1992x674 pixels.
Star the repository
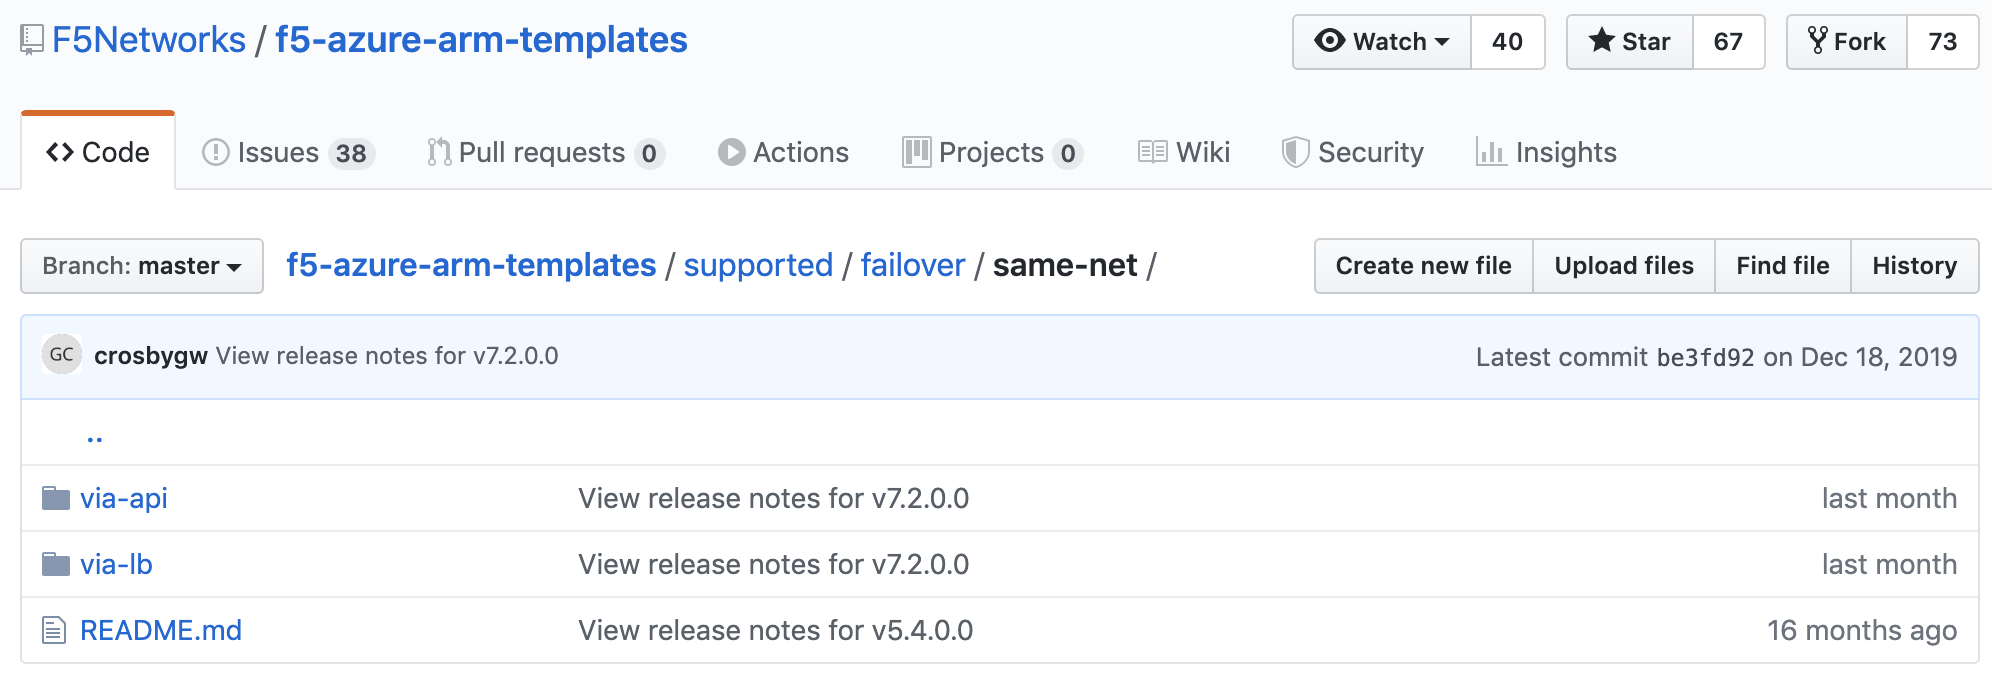pos(1630,42)
